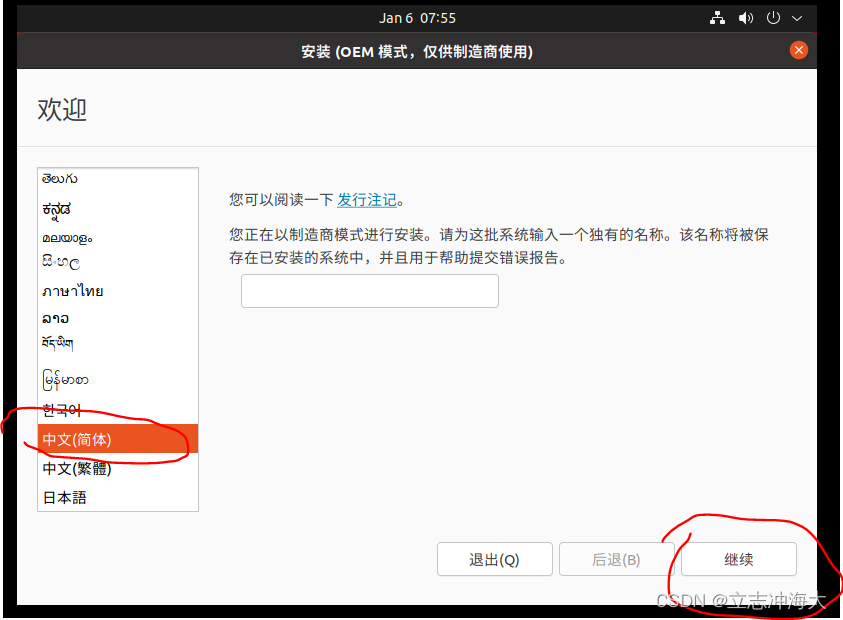Open the clock showing Jan 6 07:55
The width and height of the screenshot is (843, 620).
pos(417,18)
